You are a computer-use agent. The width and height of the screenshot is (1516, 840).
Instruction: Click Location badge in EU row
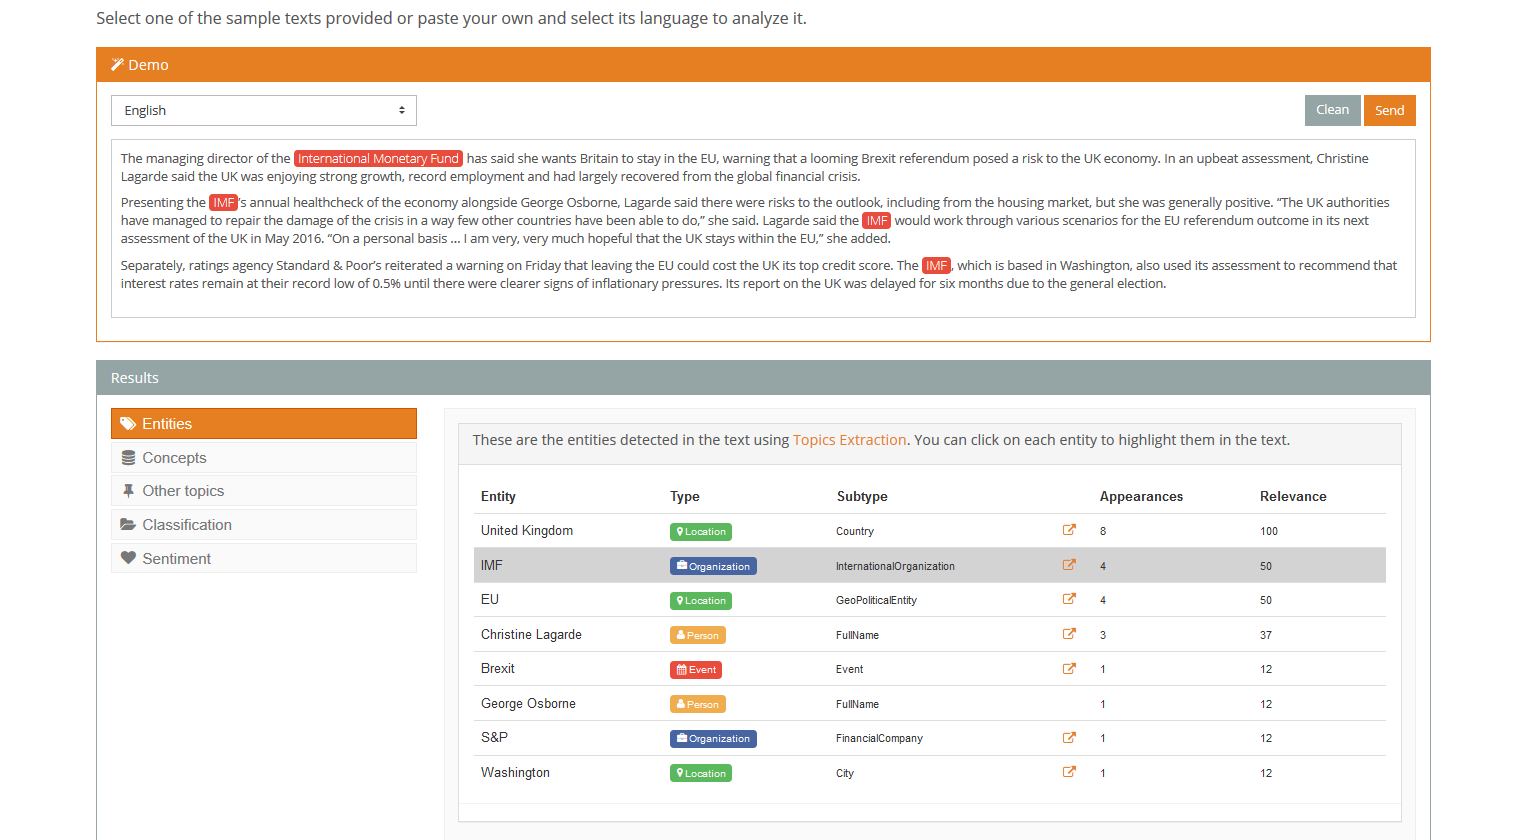701,601
